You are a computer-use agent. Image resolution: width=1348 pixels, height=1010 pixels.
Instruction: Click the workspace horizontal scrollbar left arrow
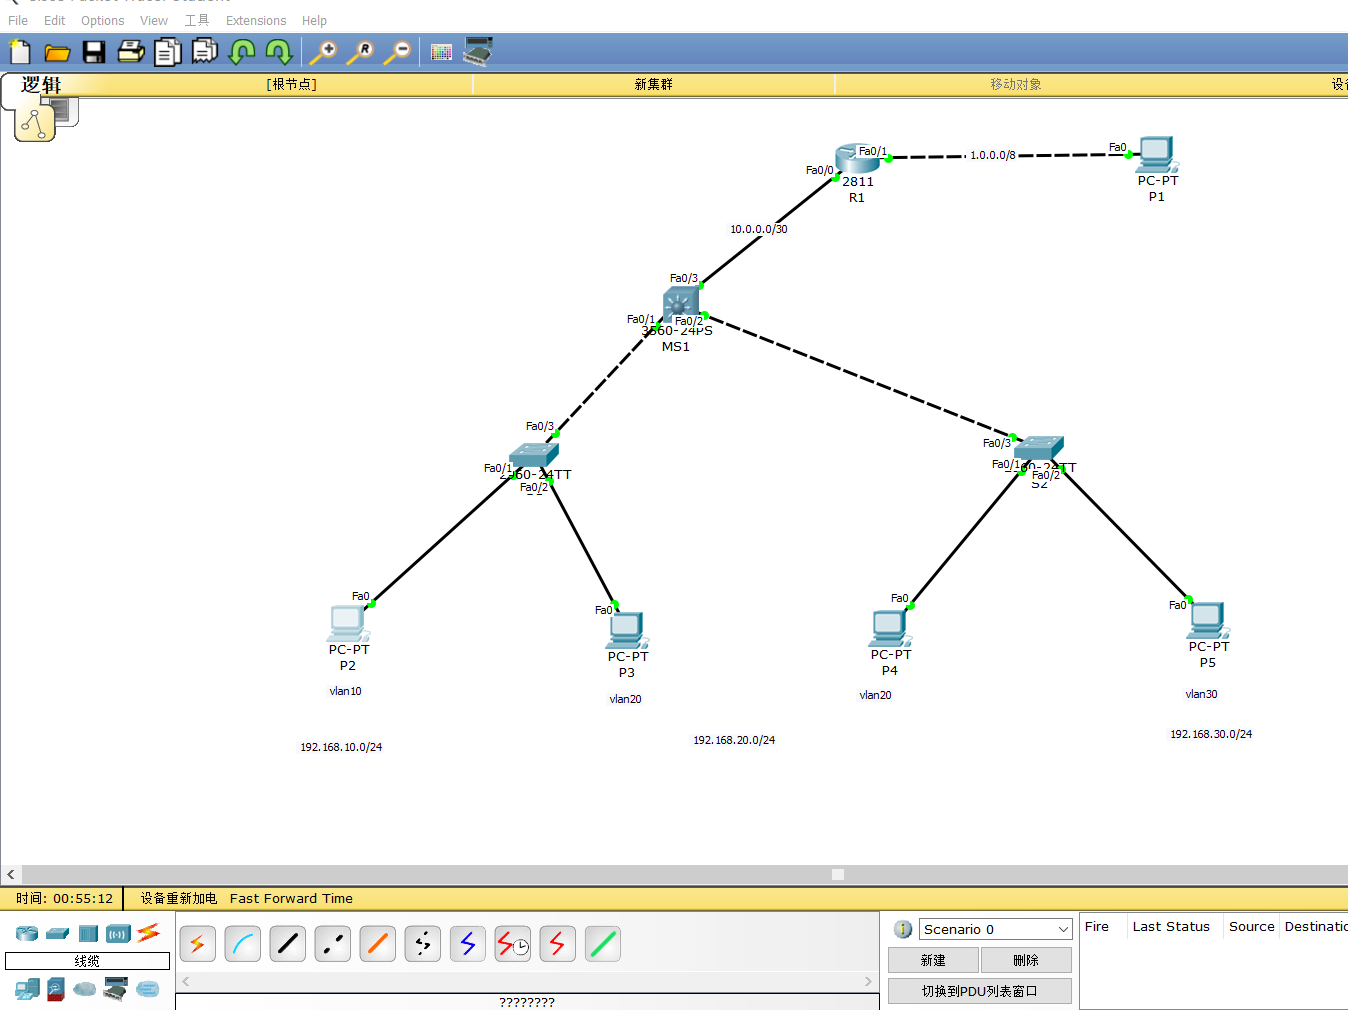tap(11, 874)
